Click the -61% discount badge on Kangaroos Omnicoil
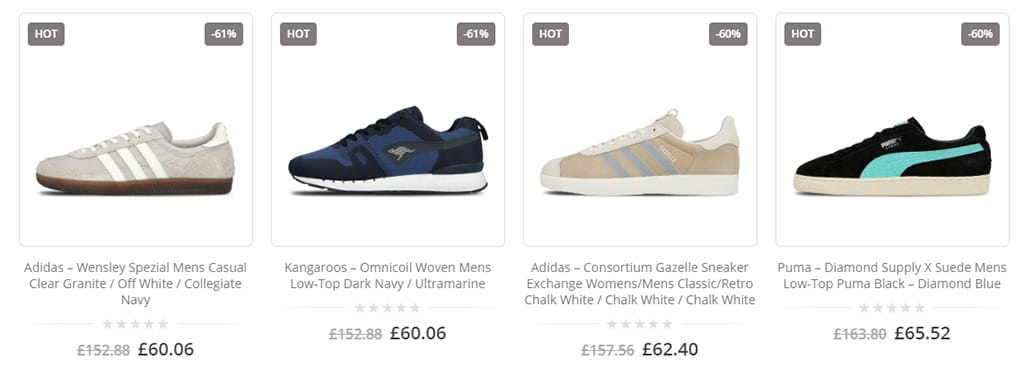Screen dimensions: 1024x386 [x=476, y=34]
